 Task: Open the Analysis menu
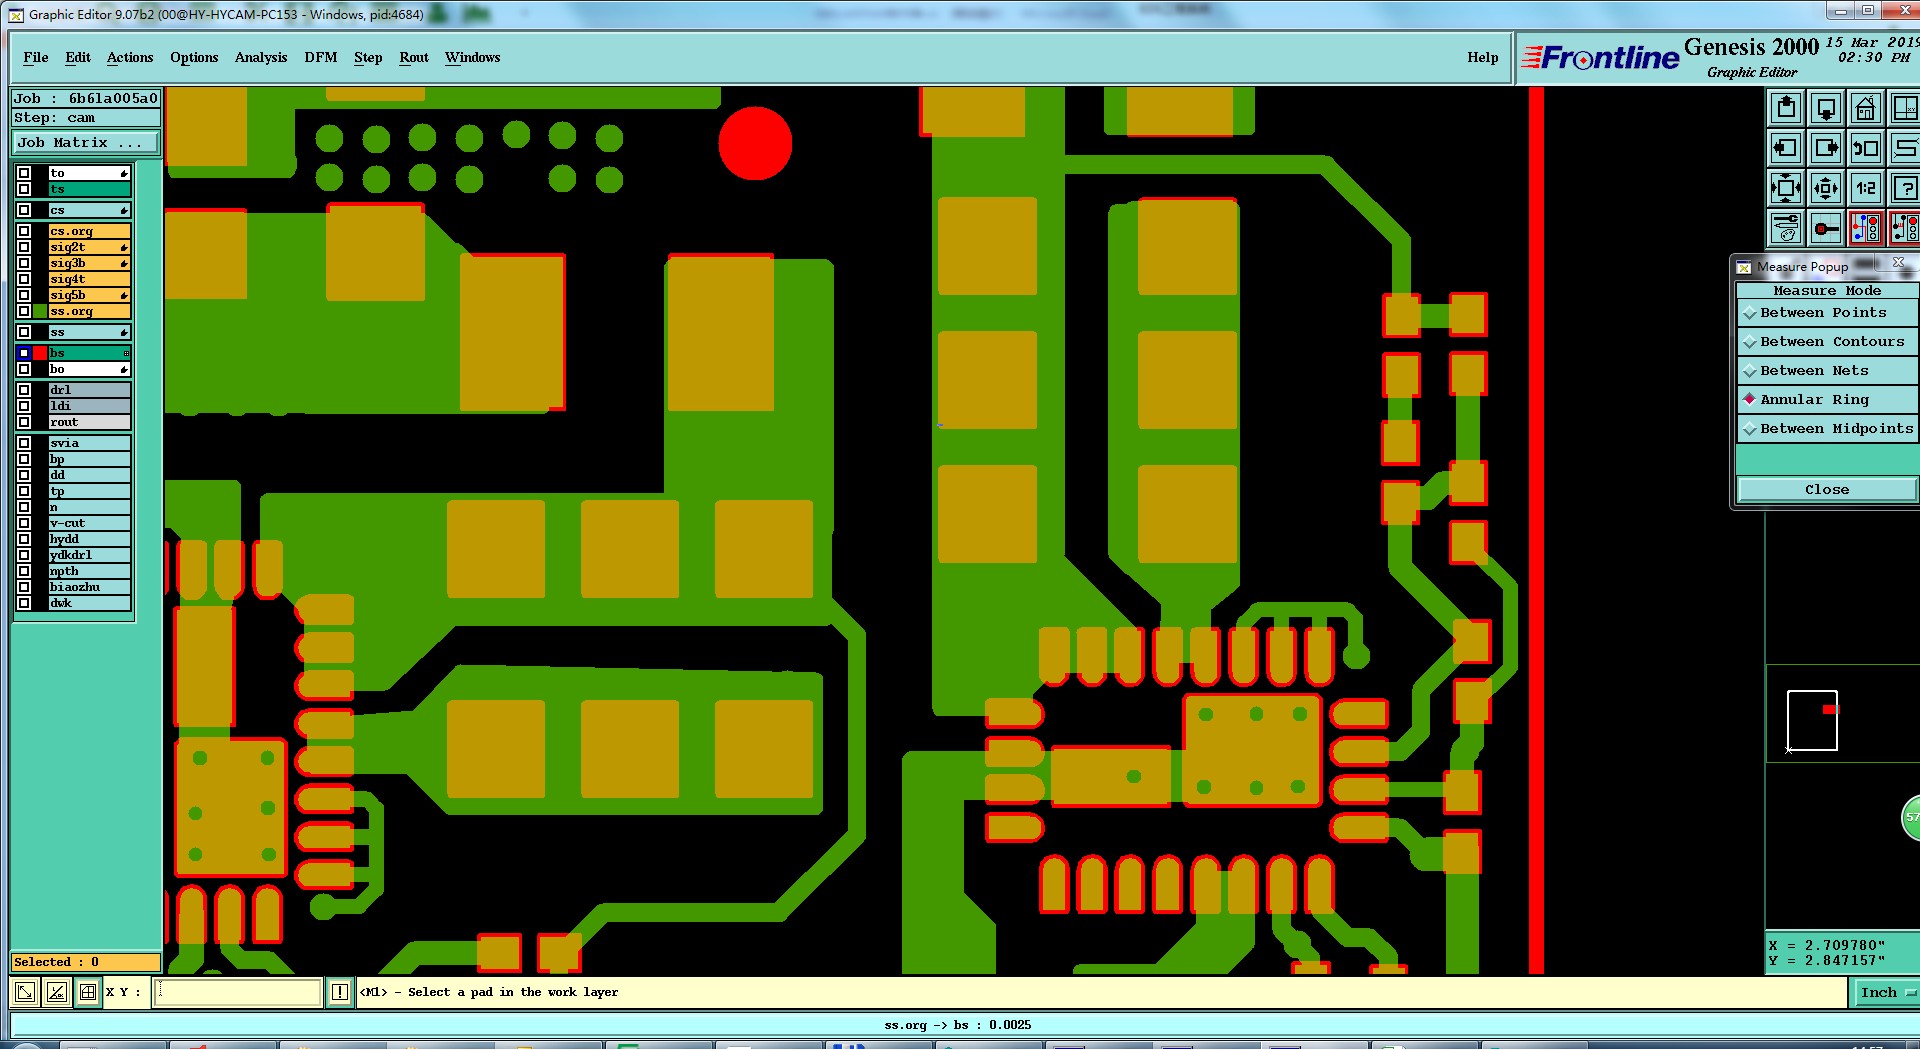[x=261, y=58]
